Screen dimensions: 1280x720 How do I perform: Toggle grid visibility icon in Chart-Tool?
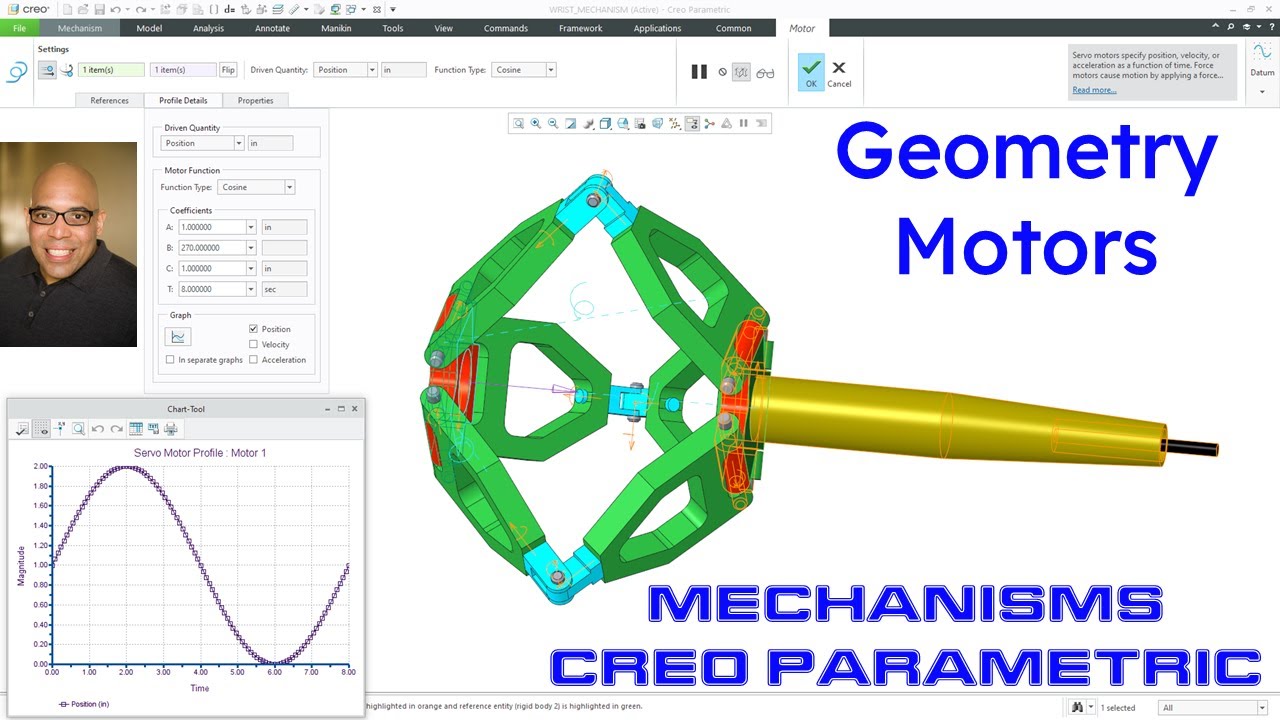click(x=41, y=429)
